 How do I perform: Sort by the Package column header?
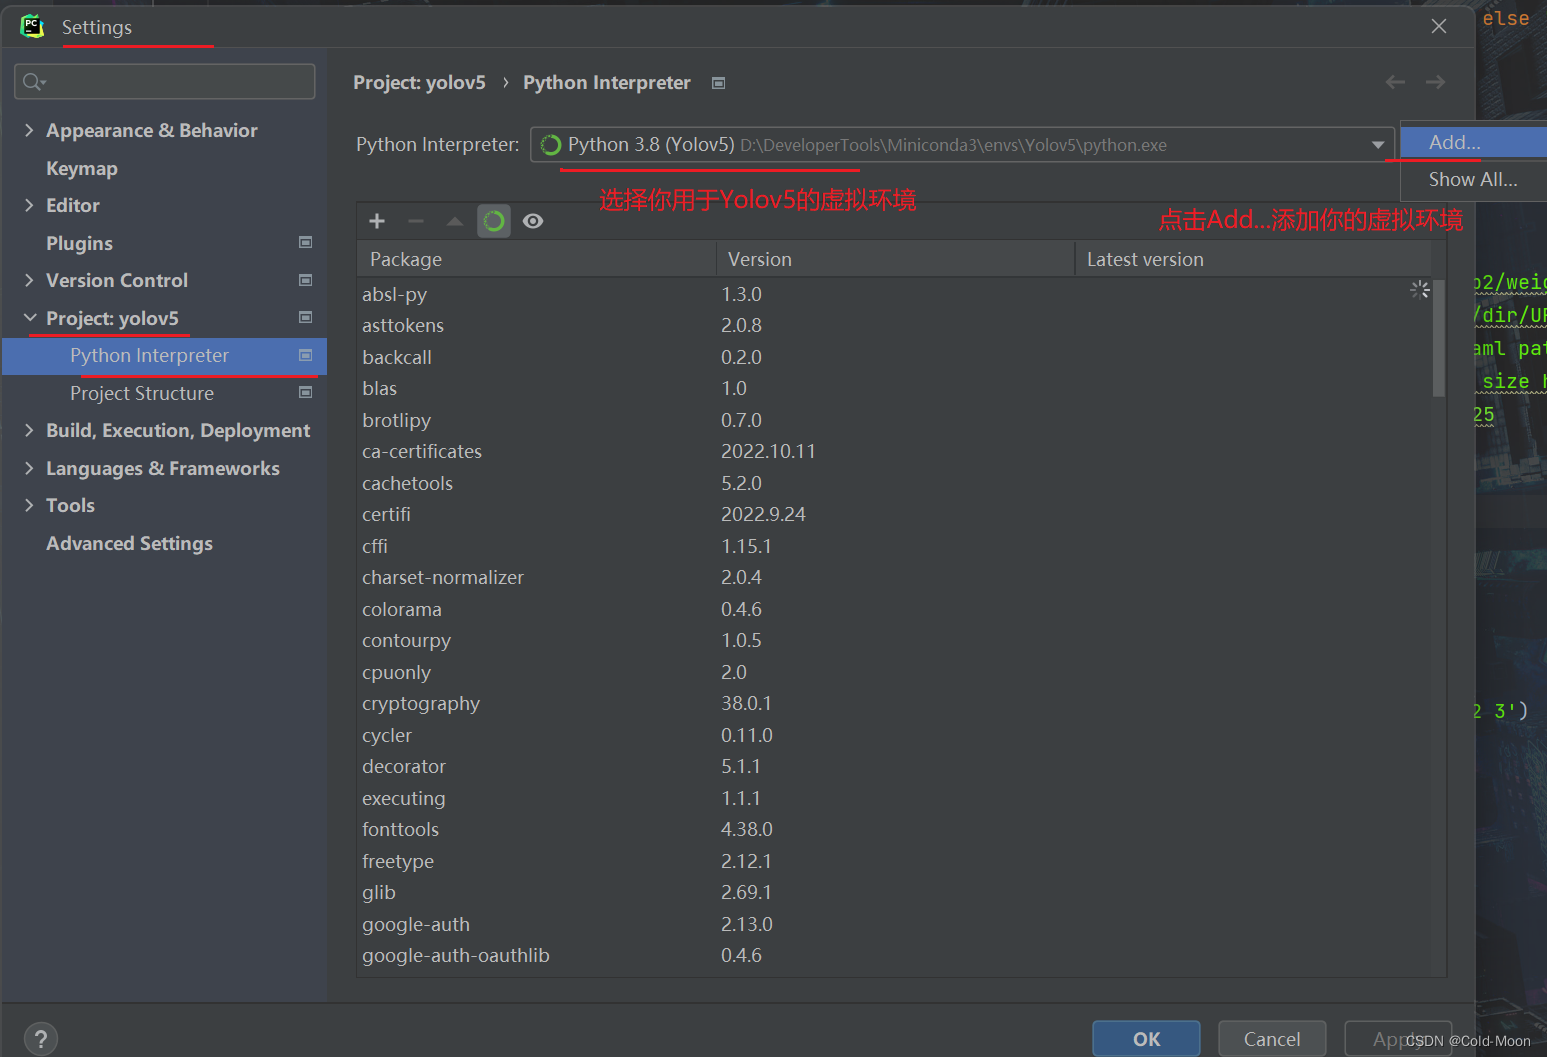pyautogui.click(x=536, y=259)
